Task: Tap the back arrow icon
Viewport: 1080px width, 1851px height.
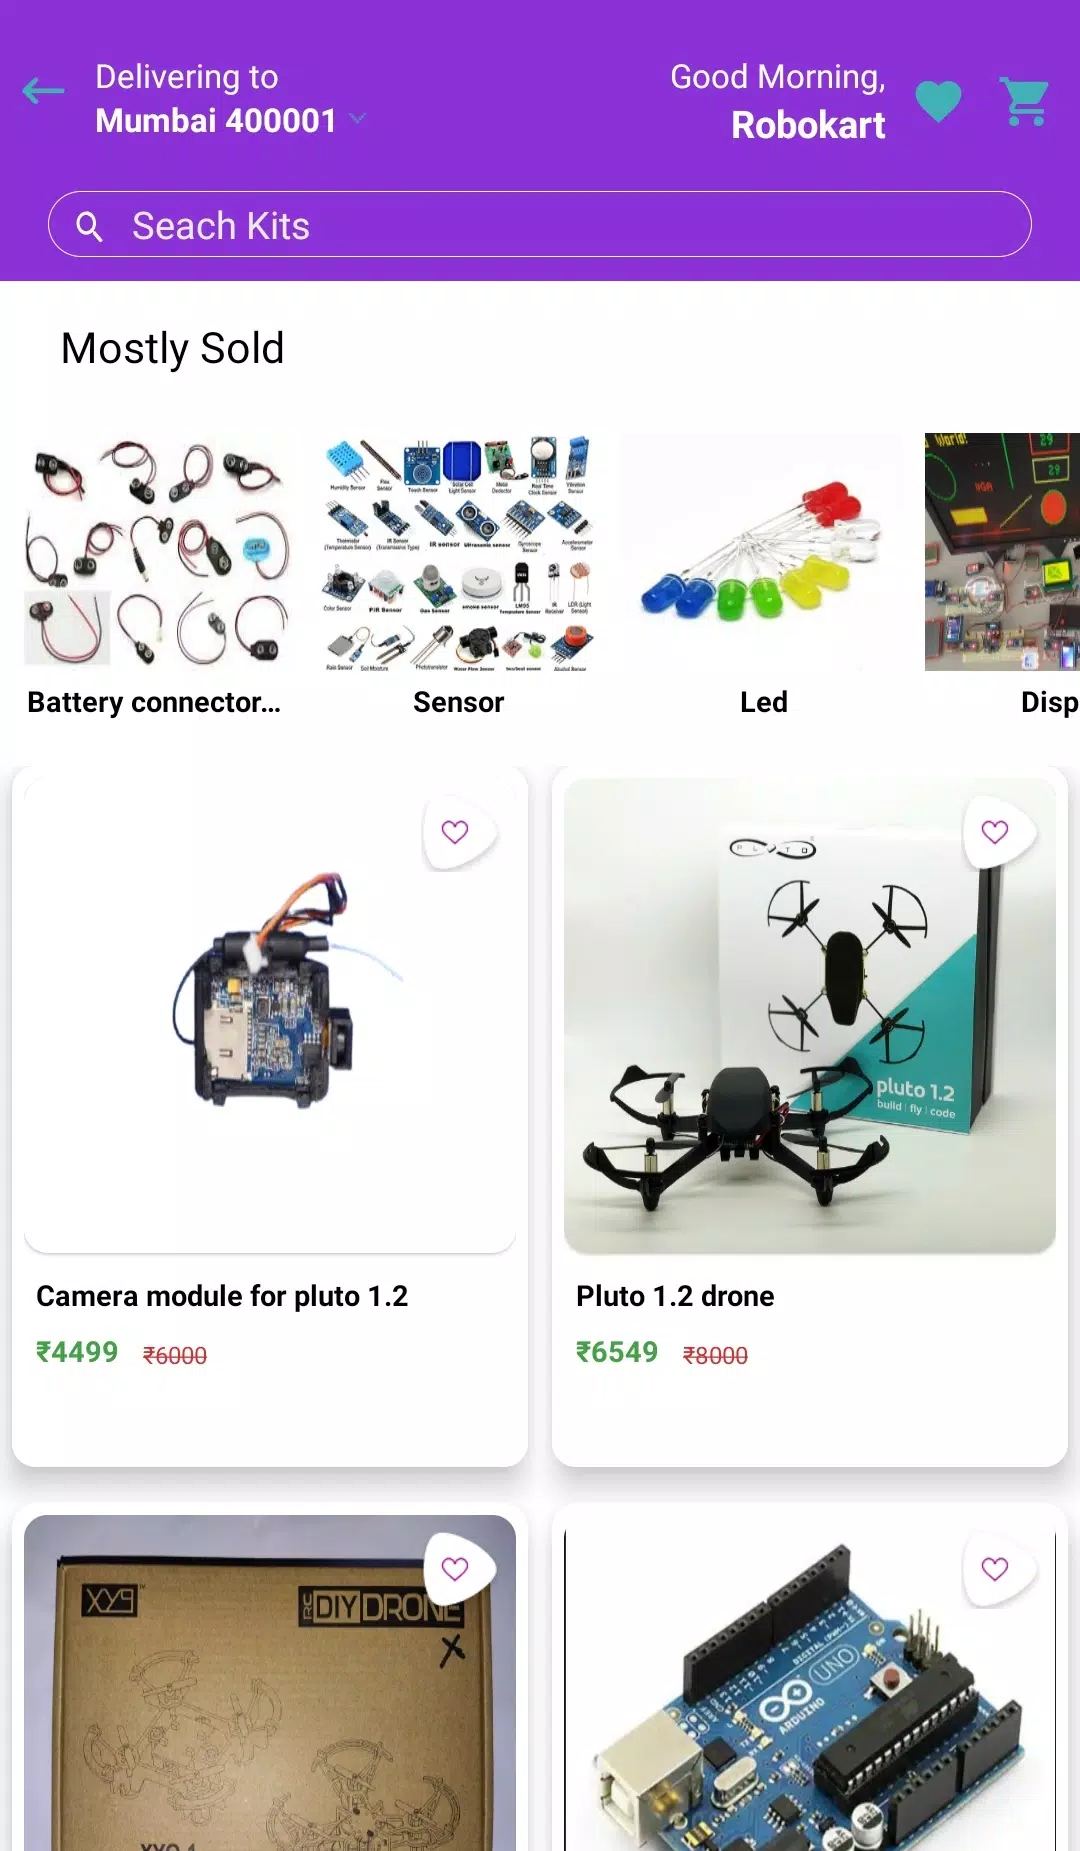Action: point(43,92)
